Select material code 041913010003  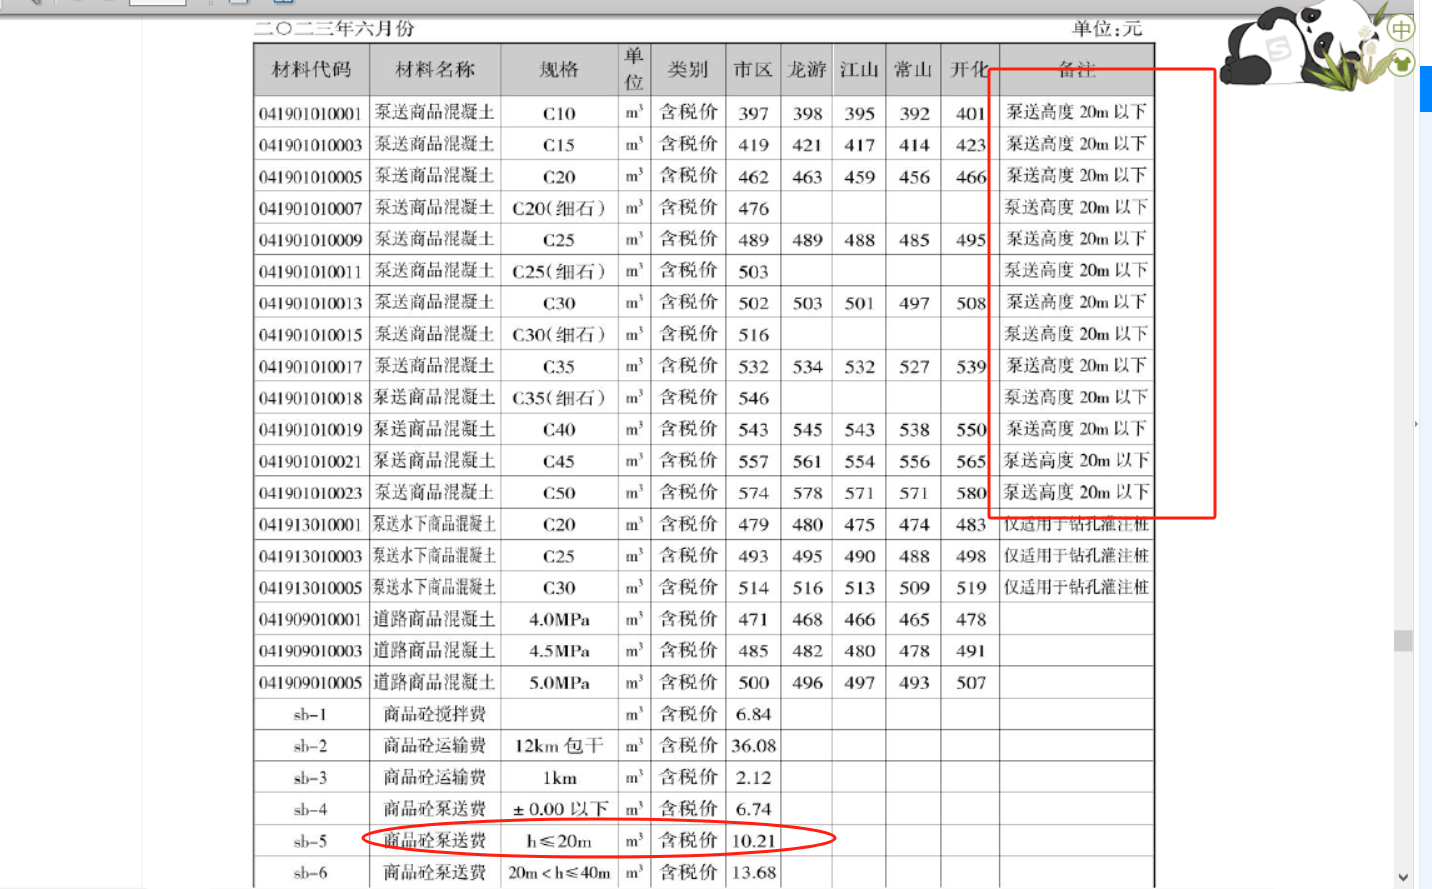tap(310, 556)
